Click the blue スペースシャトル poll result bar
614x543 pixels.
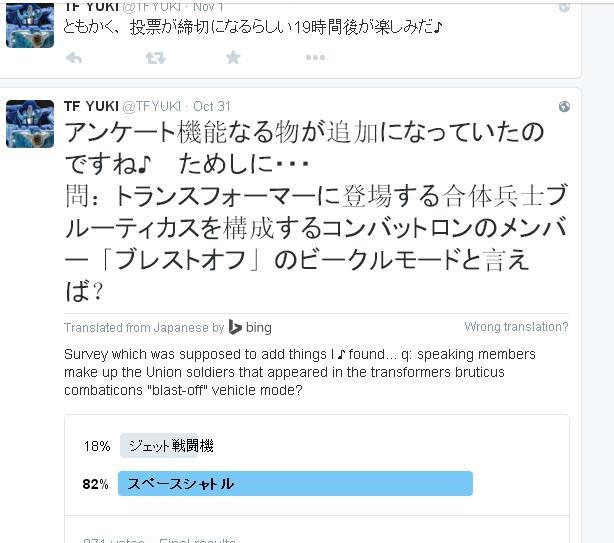point(295,484)
